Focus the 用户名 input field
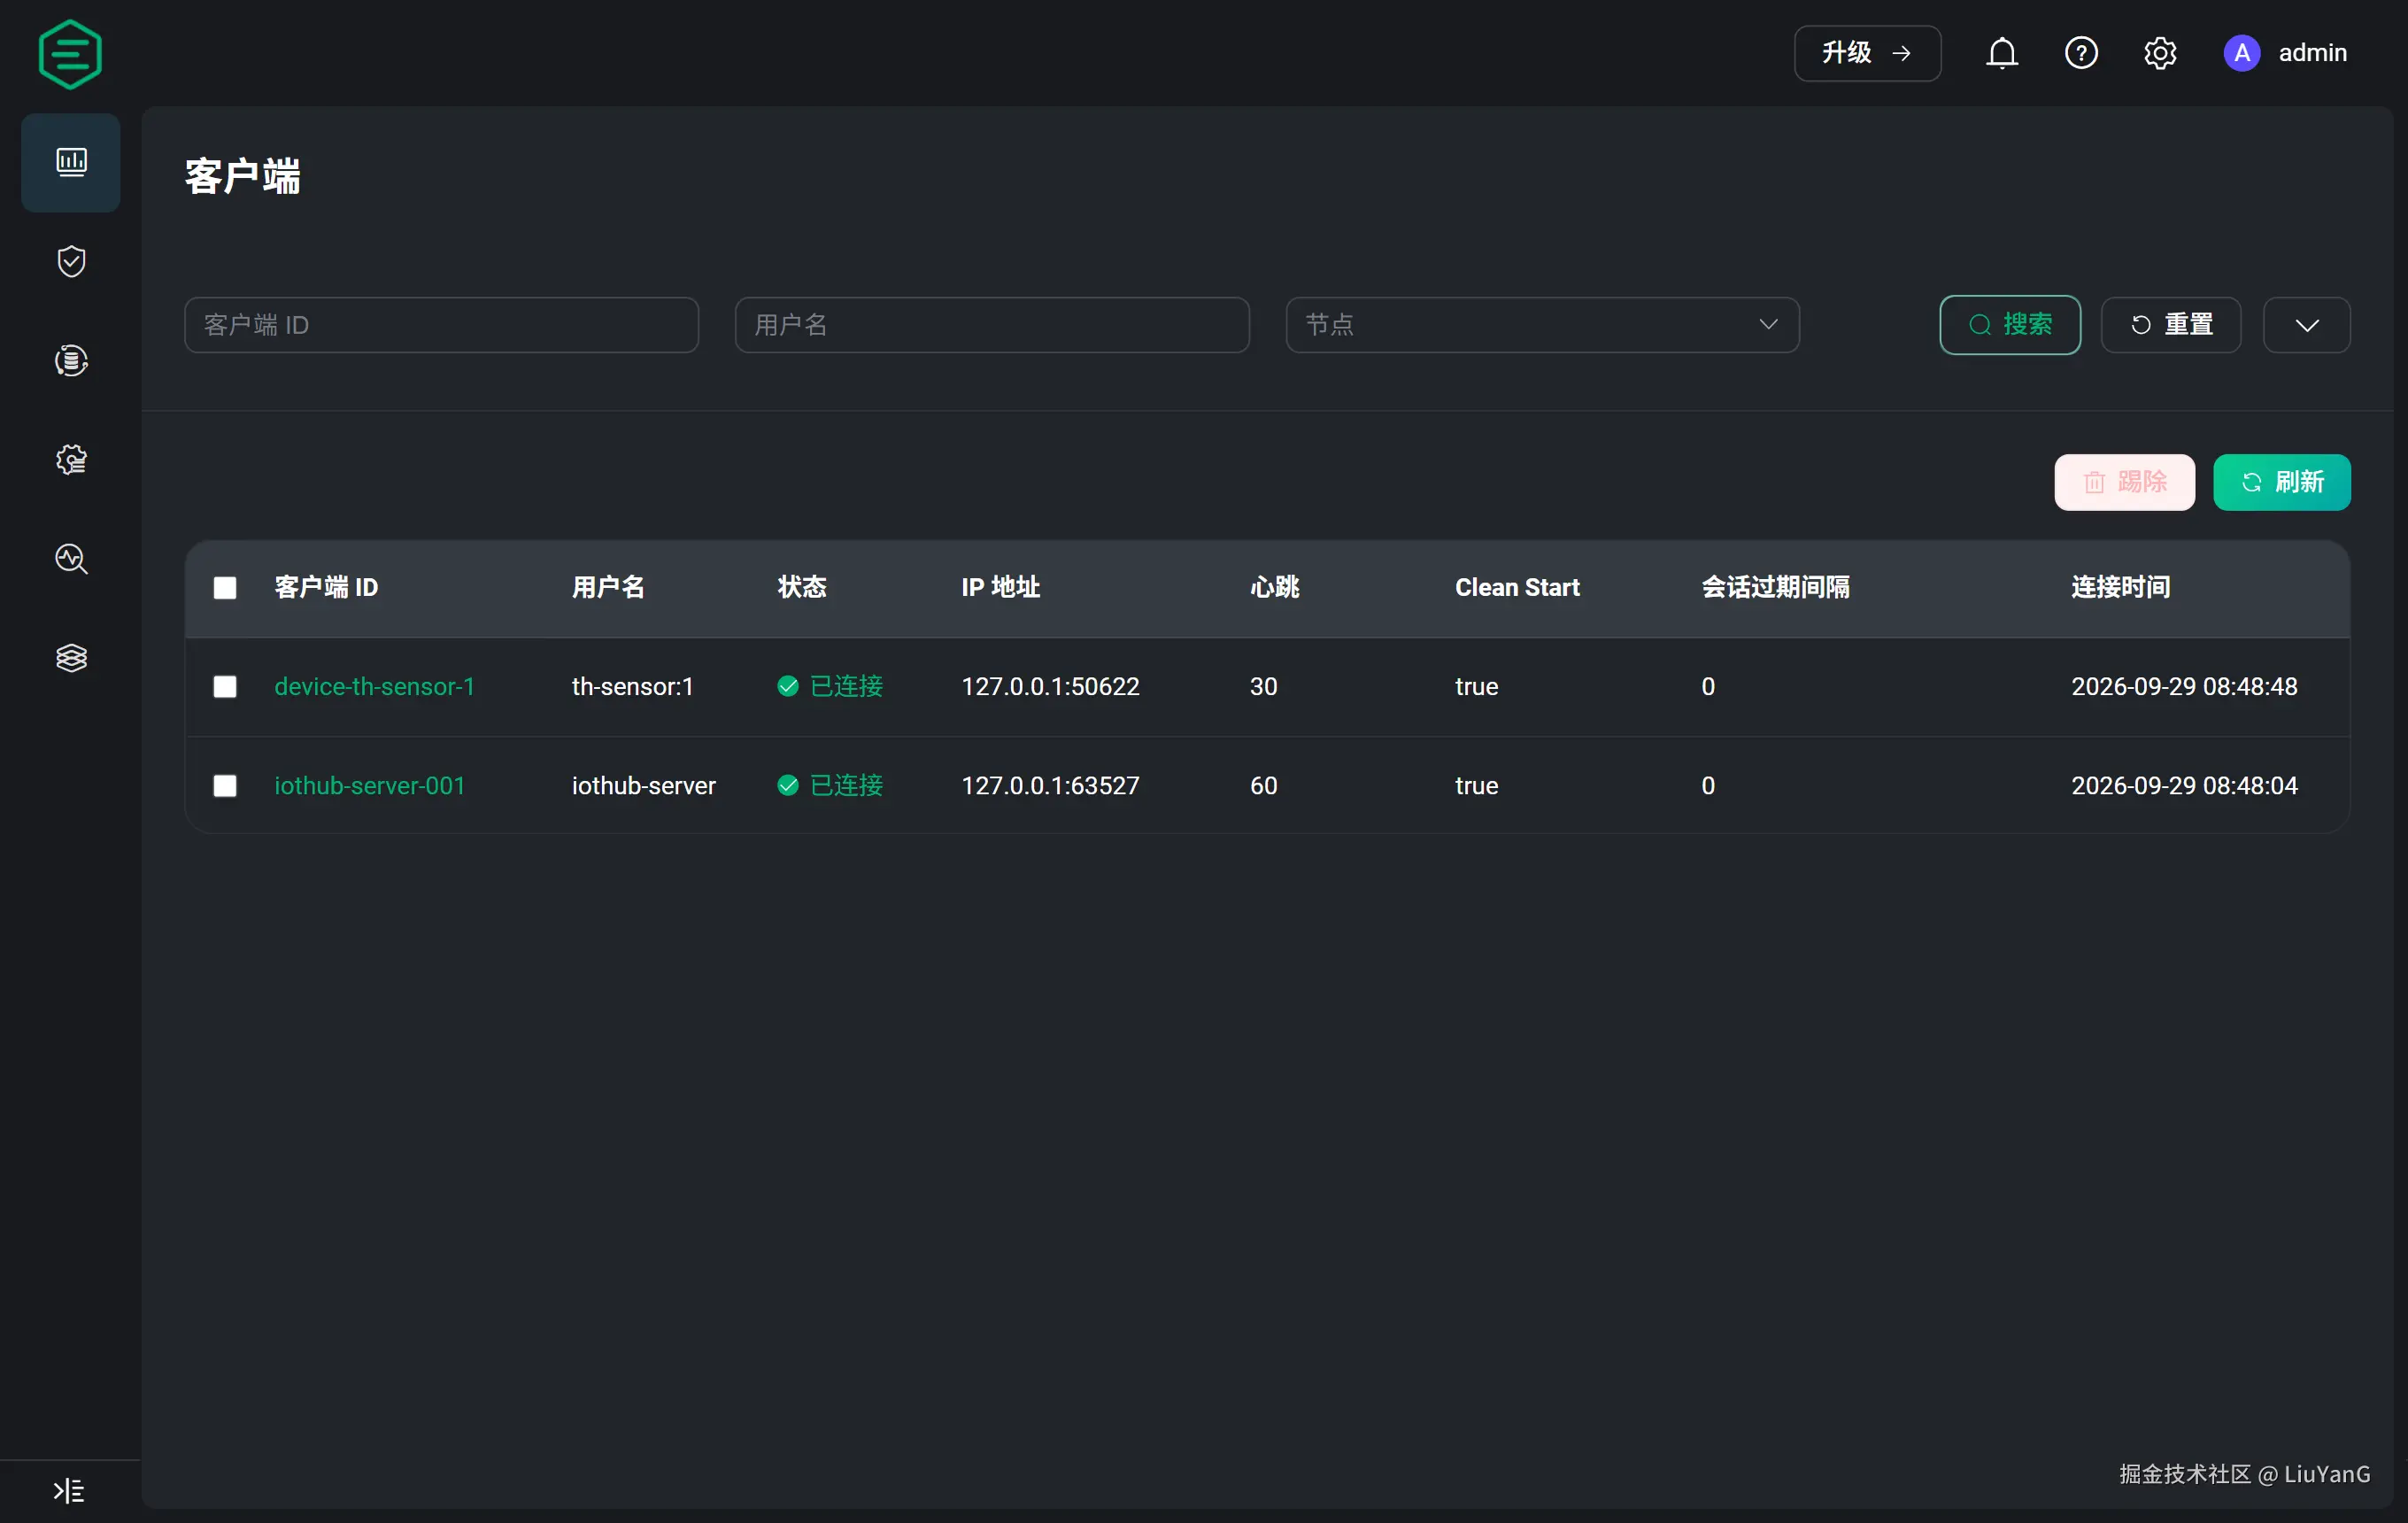 tap(992, 325)
